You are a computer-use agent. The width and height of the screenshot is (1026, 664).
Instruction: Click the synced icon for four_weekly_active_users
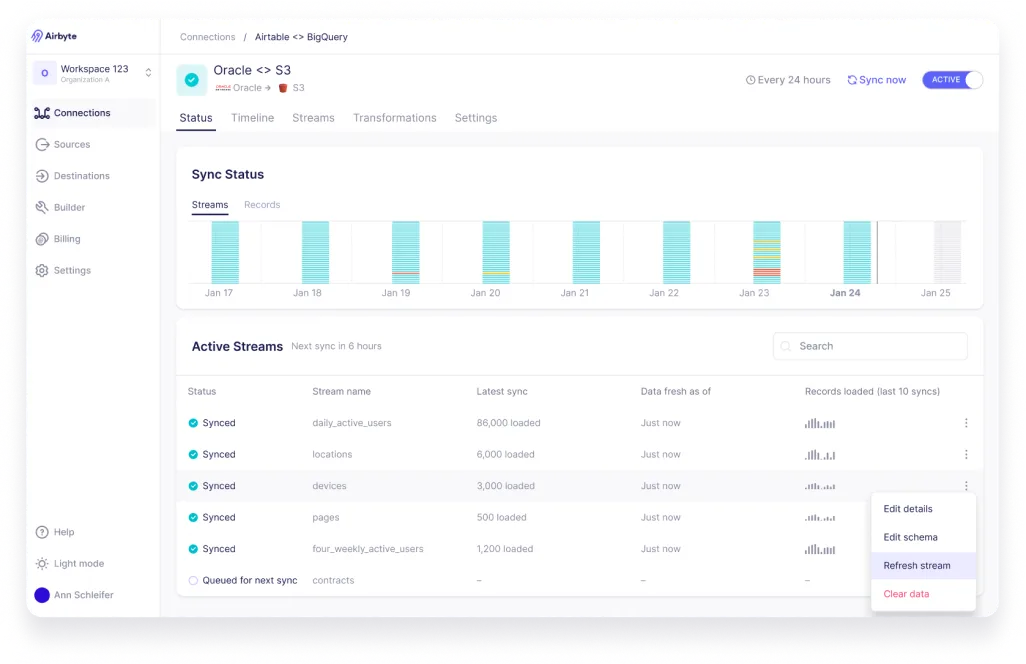click(193, 549)
